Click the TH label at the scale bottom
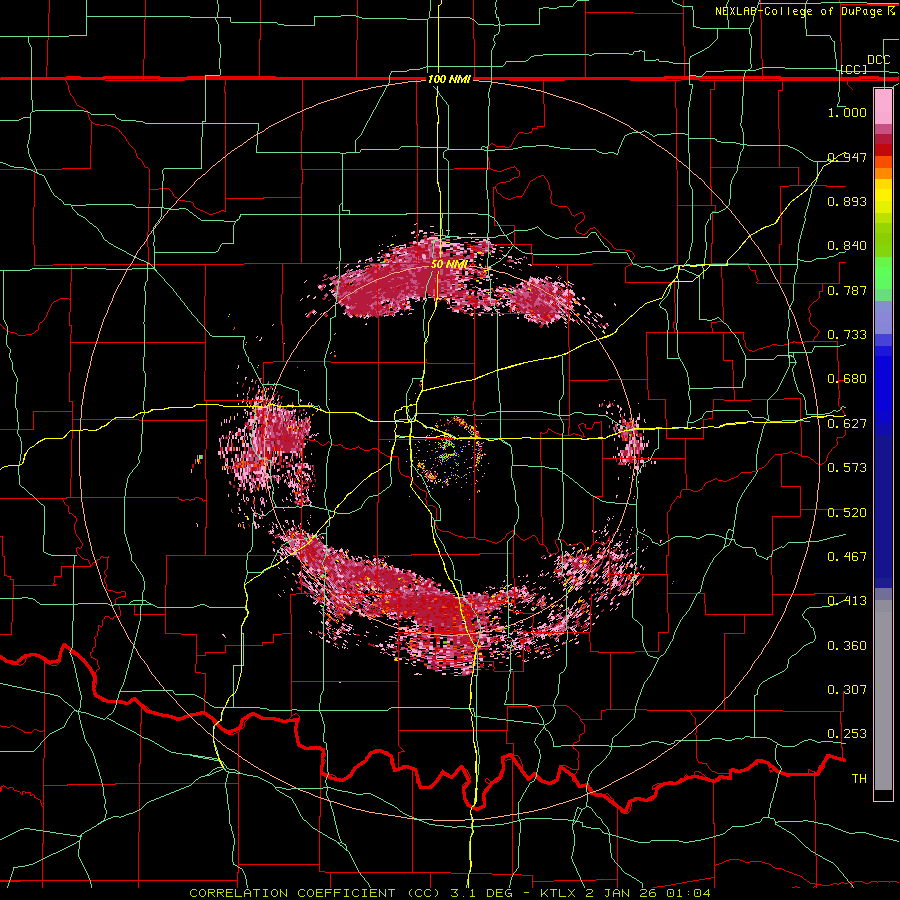 click(x=859, y=779)
